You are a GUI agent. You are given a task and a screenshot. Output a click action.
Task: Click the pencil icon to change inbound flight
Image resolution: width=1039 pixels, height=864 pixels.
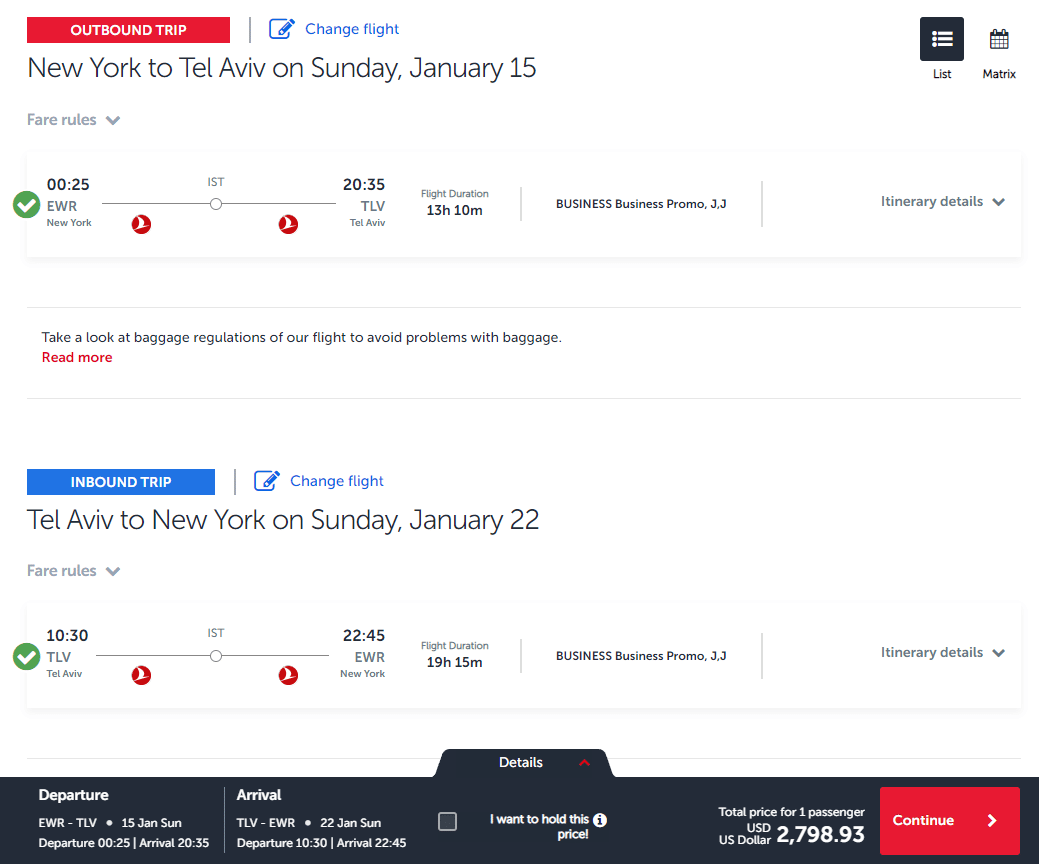266,480
